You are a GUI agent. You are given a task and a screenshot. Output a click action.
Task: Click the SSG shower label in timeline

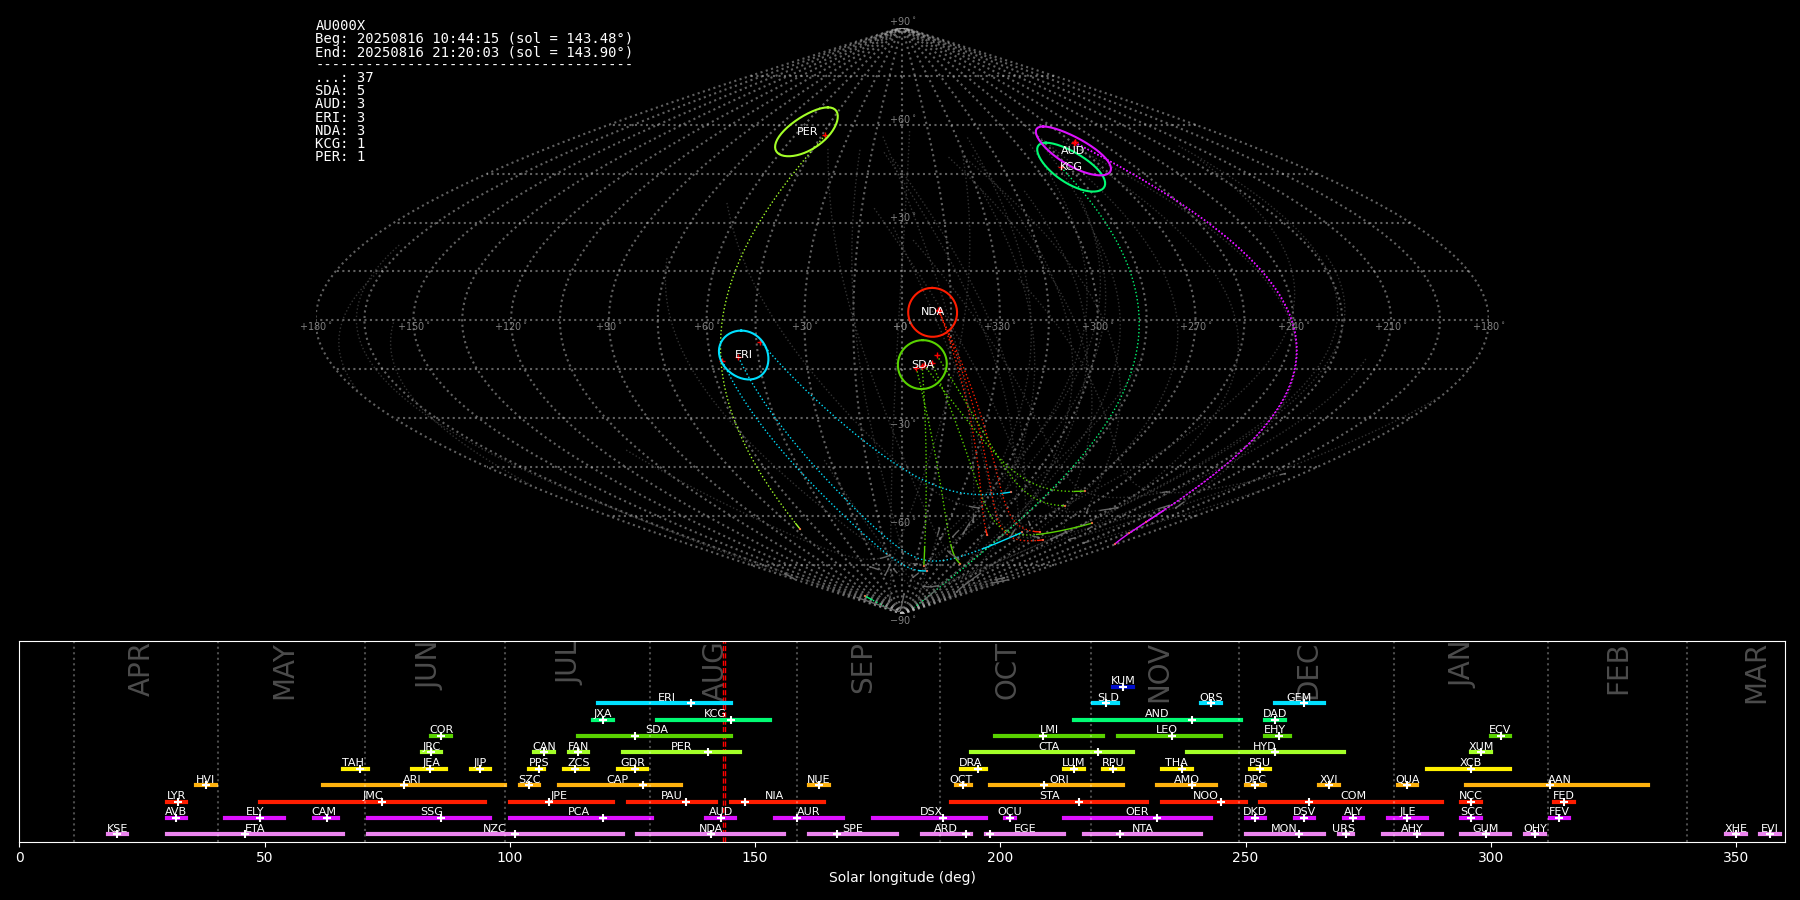432,812
